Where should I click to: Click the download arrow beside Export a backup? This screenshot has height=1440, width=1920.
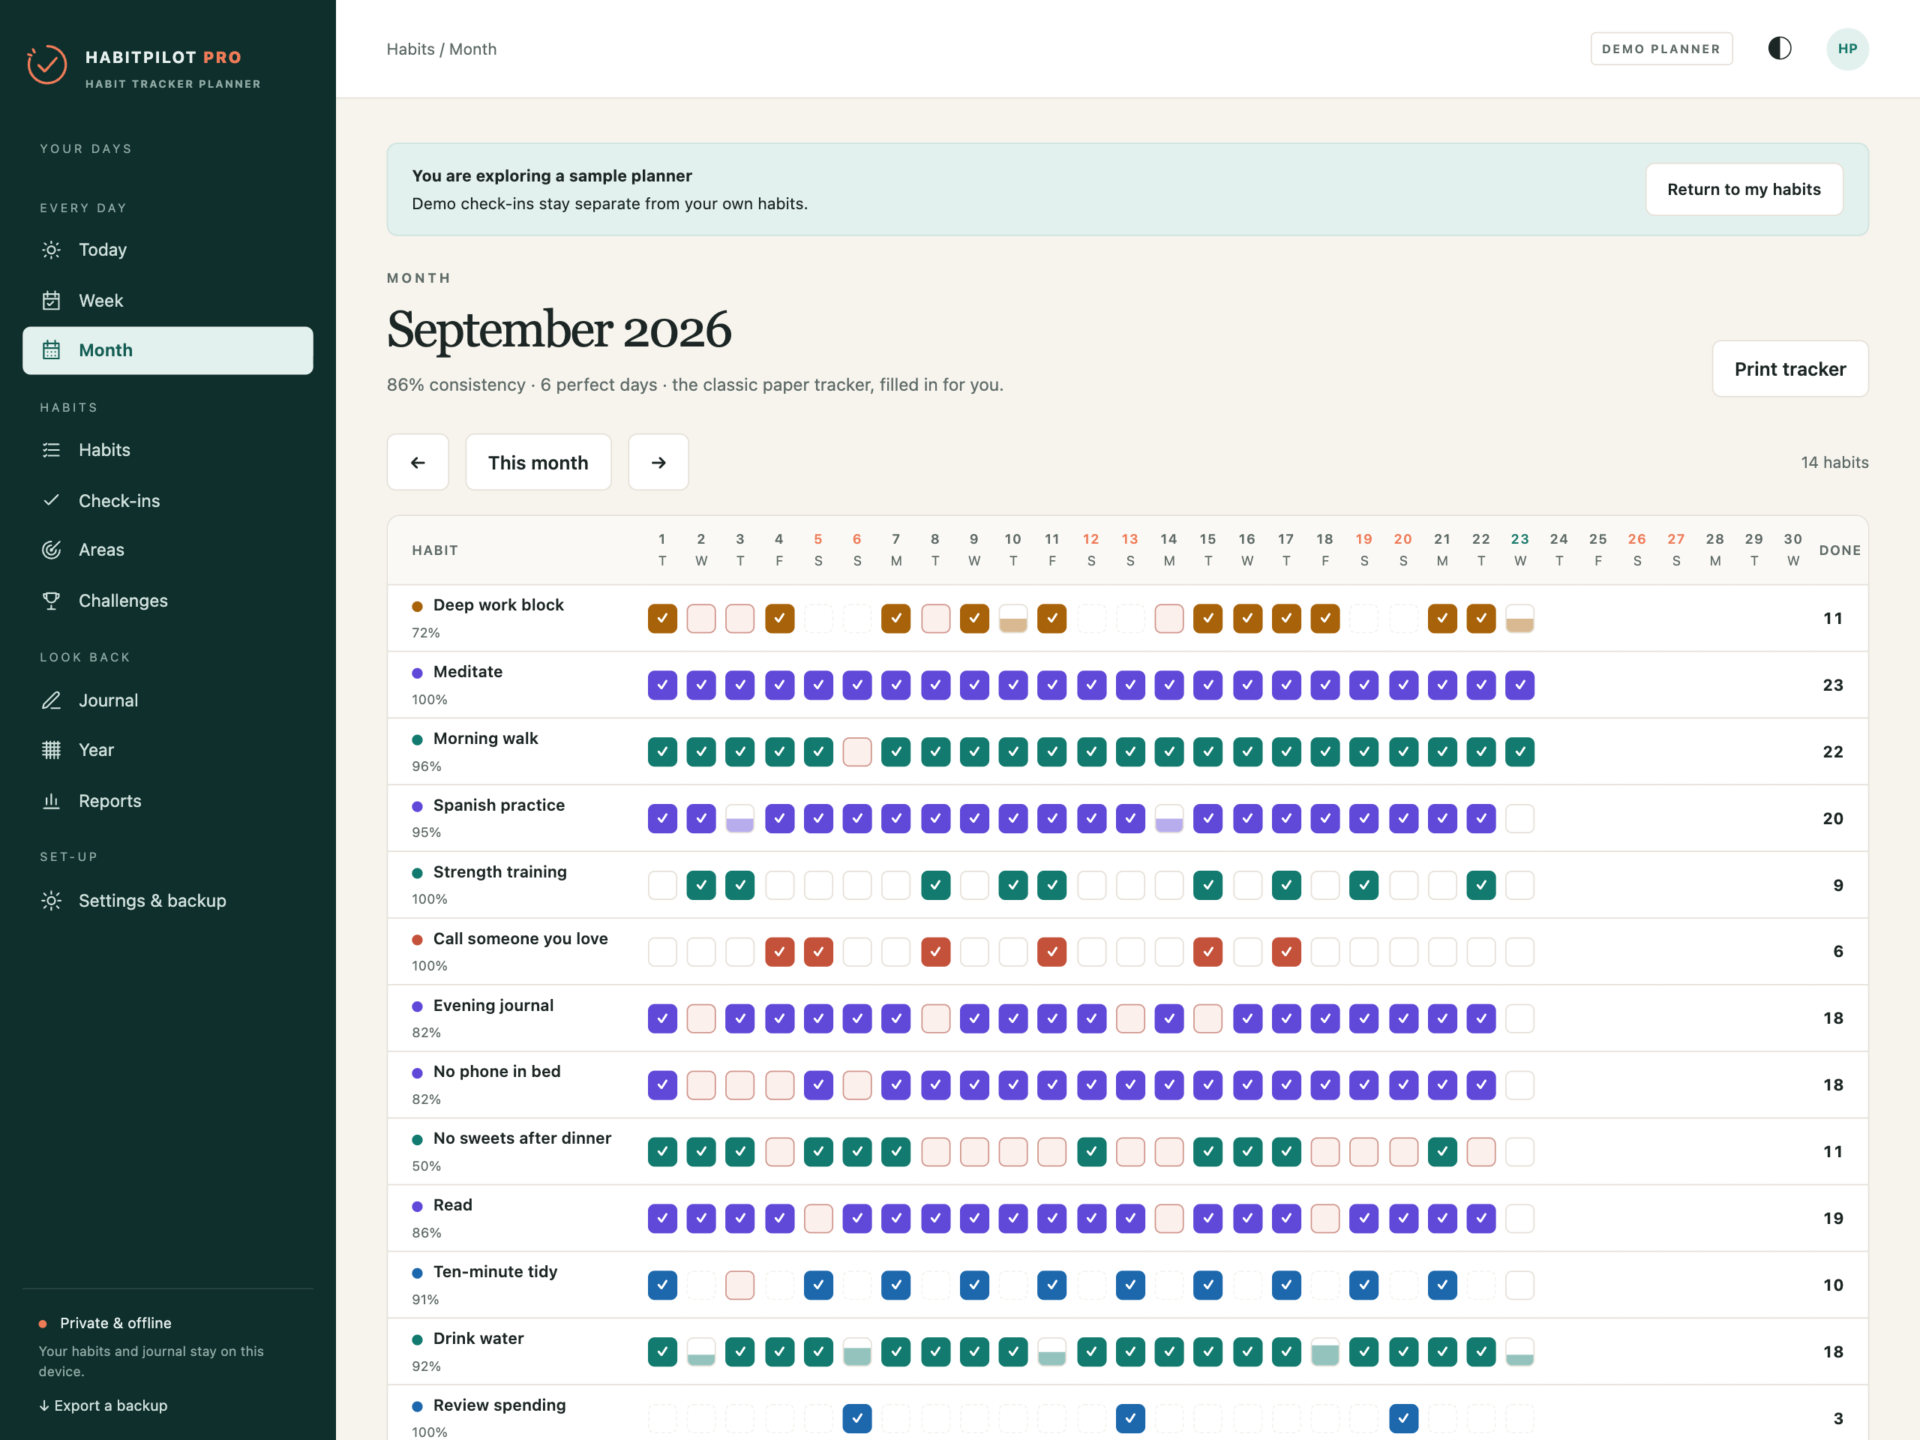click(44, 1405)
